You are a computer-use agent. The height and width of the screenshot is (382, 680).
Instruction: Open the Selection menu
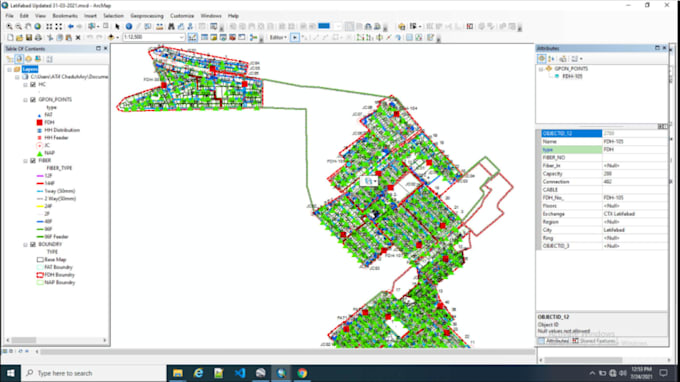(x=113, y=16)
